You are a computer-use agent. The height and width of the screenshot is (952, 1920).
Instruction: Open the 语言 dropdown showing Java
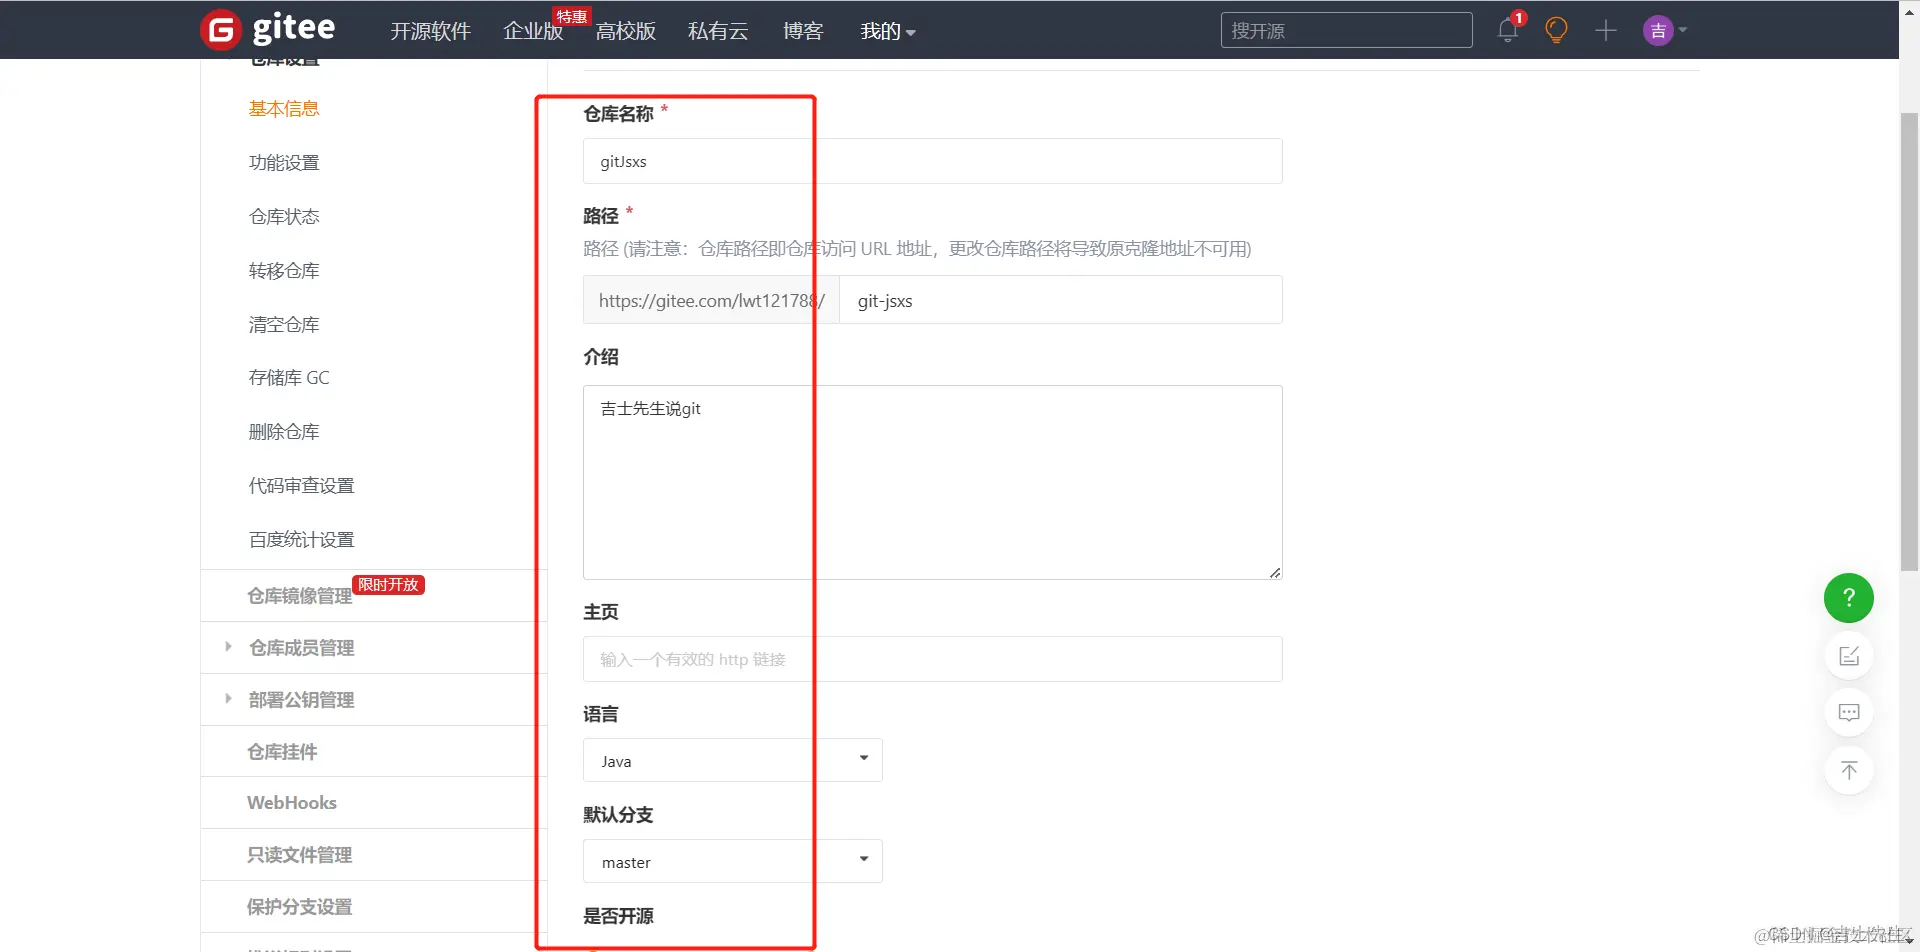click(732, 760)
